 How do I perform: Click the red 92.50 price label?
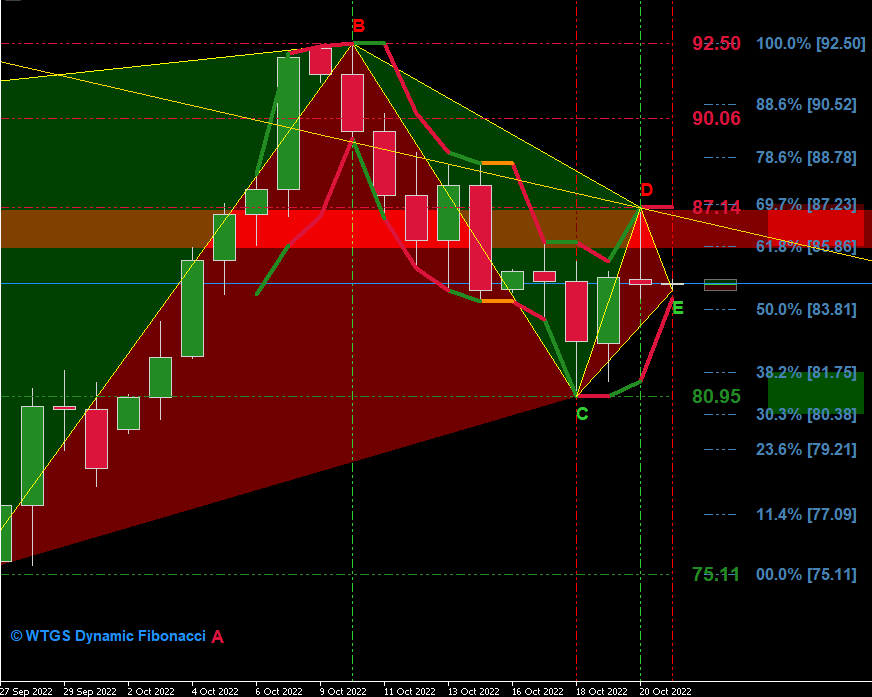[716, 43]
